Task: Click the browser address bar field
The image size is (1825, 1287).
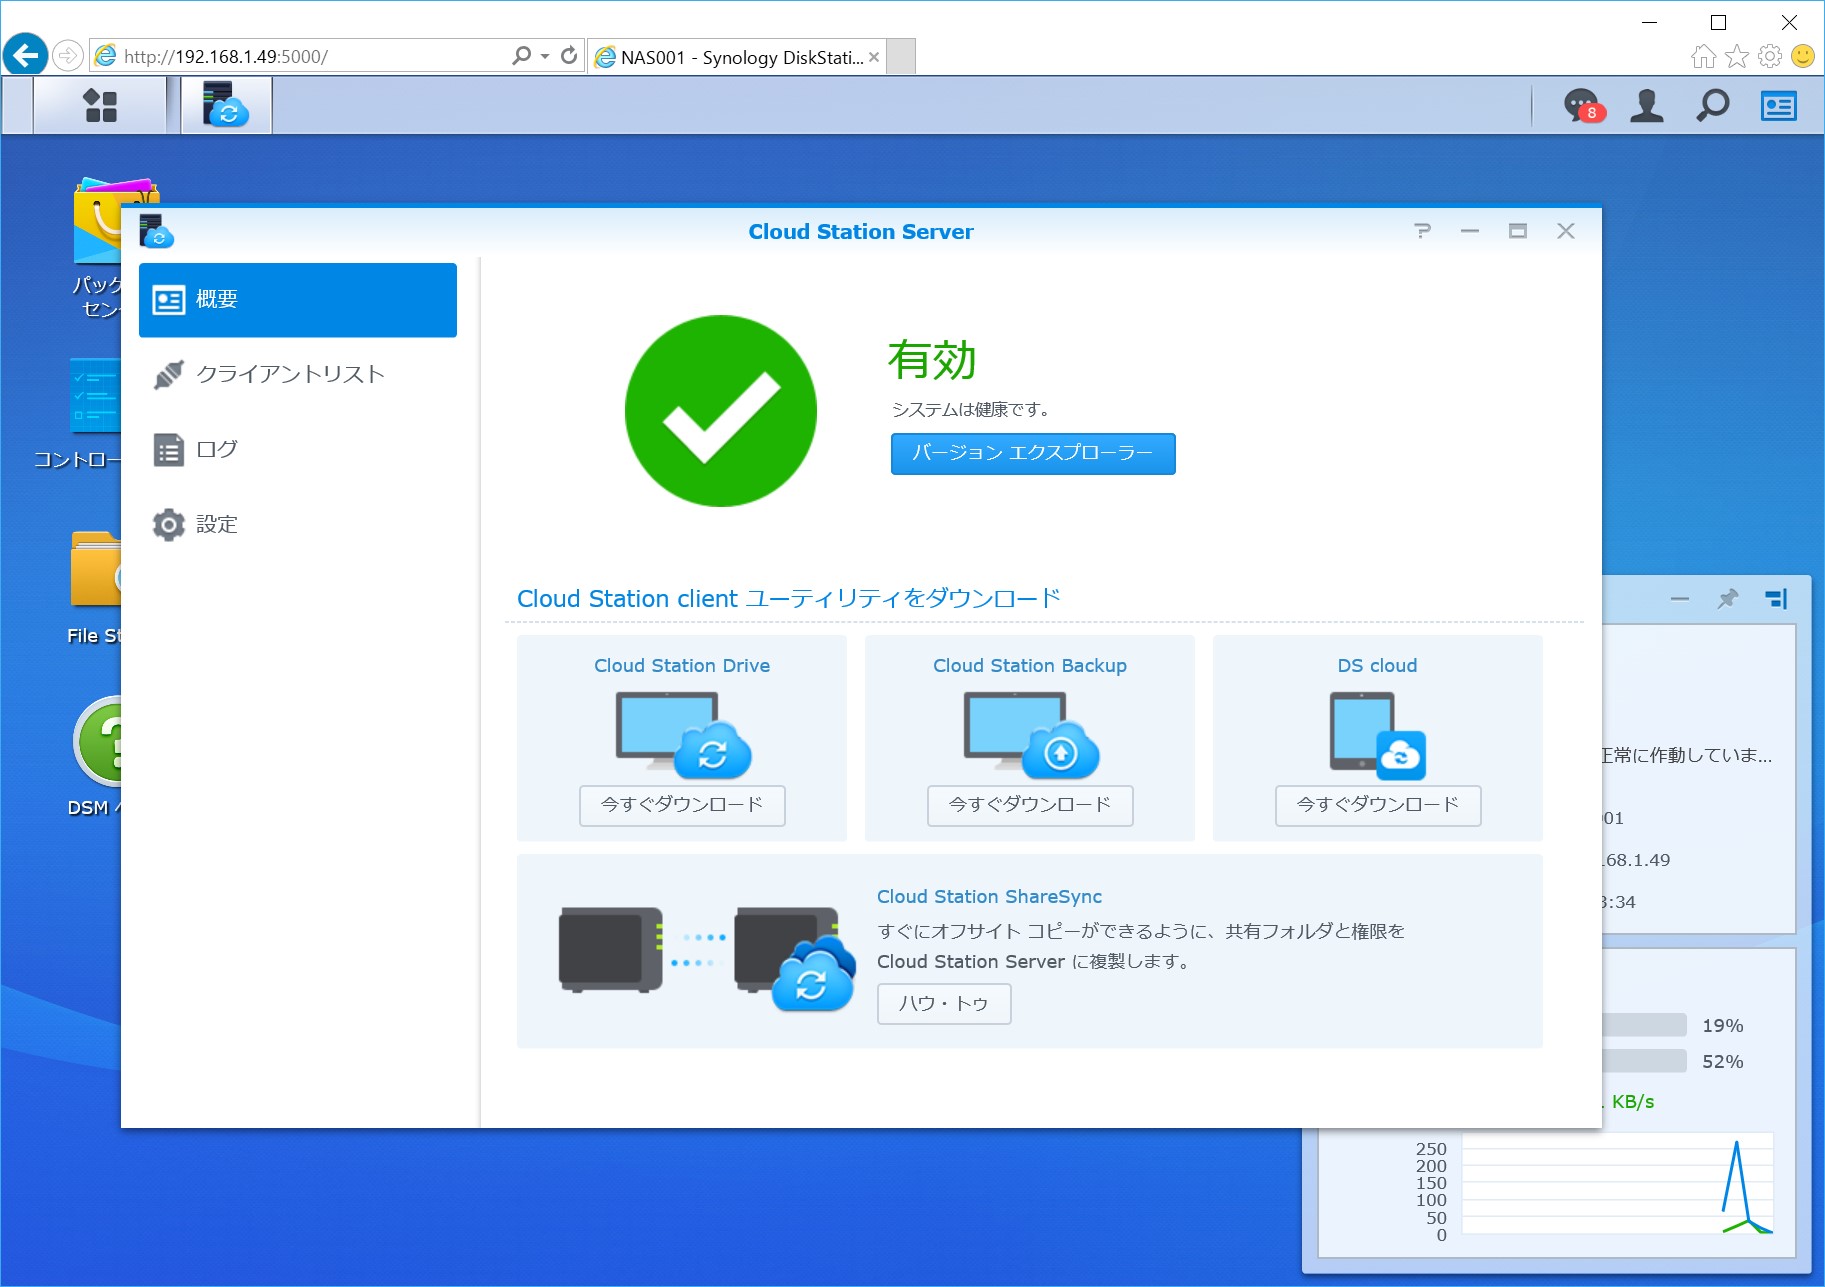Action: 300,55
